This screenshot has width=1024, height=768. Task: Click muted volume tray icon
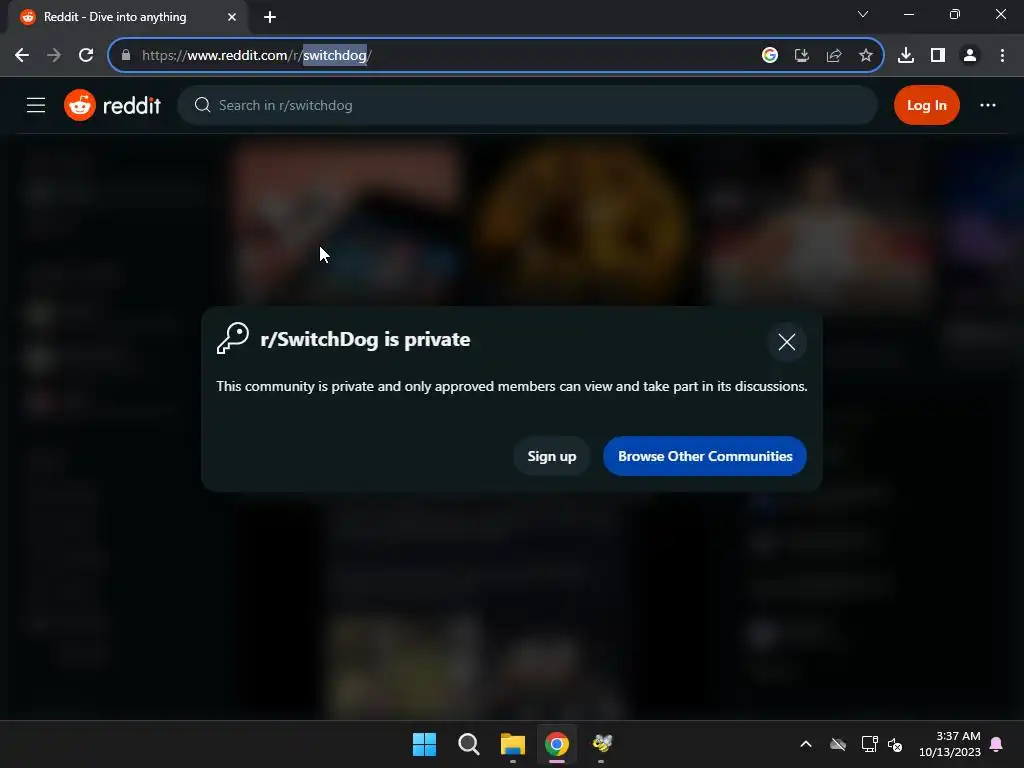click(895, 744)
